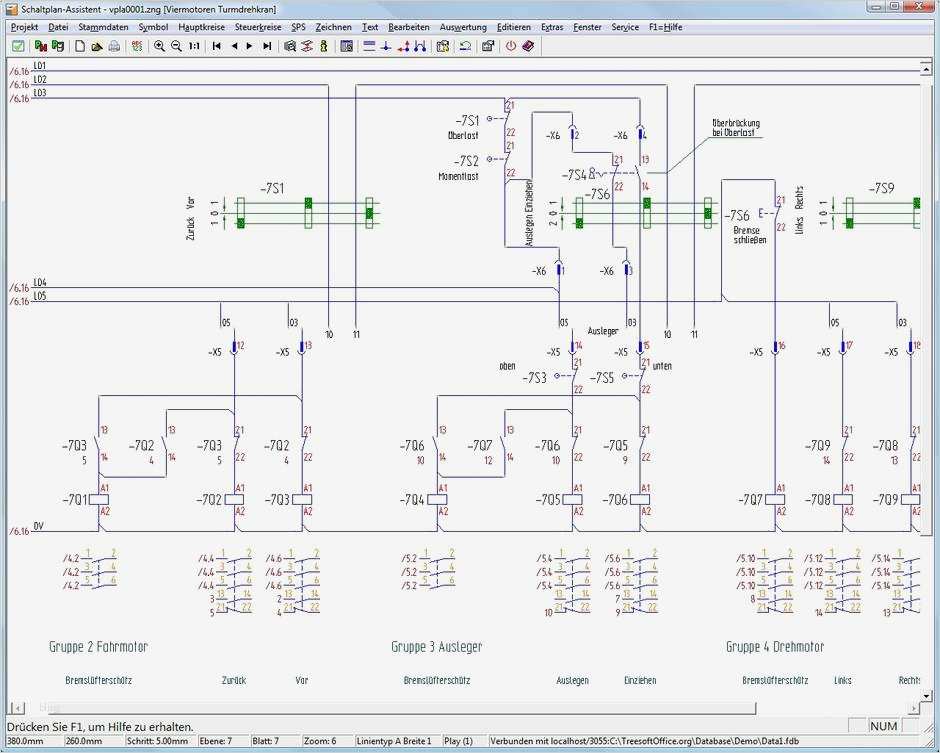Click the zoom in magnifier icon
The image size is (940, 753).
tap(159, 46)
